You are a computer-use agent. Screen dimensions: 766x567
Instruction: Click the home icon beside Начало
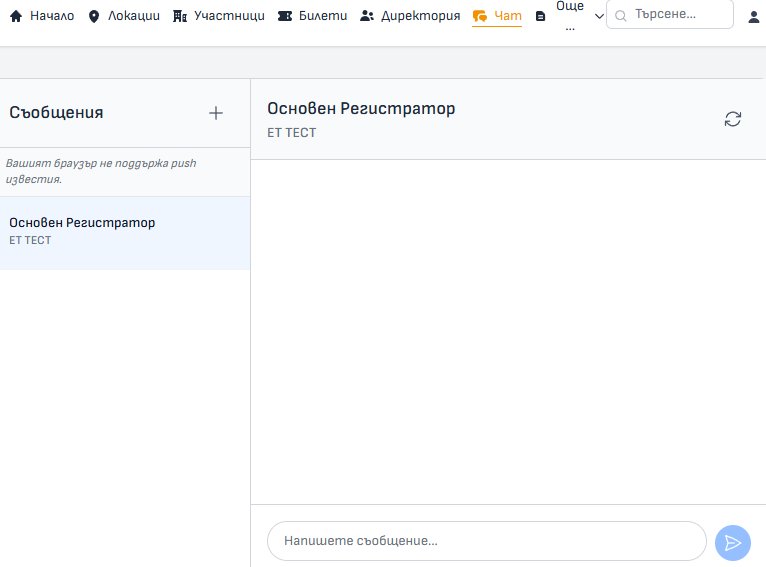16,16
